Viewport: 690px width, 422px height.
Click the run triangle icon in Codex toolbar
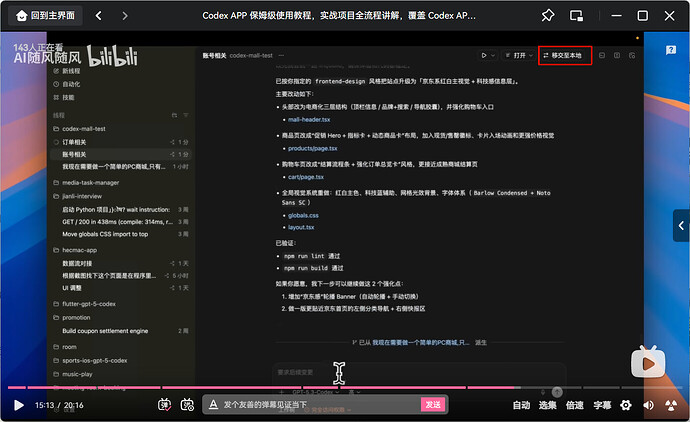(484, 55)
